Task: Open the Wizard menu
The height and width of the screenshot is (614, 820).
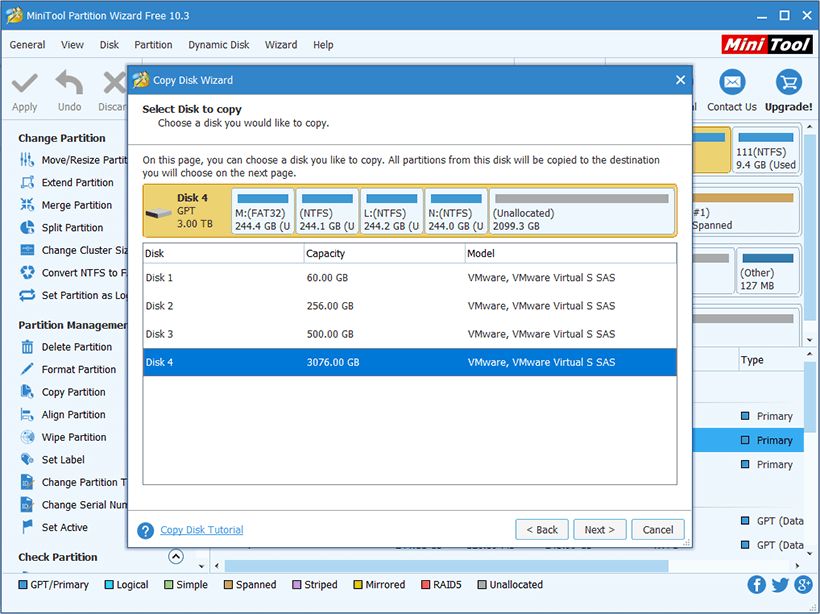Action: point(281,45)
